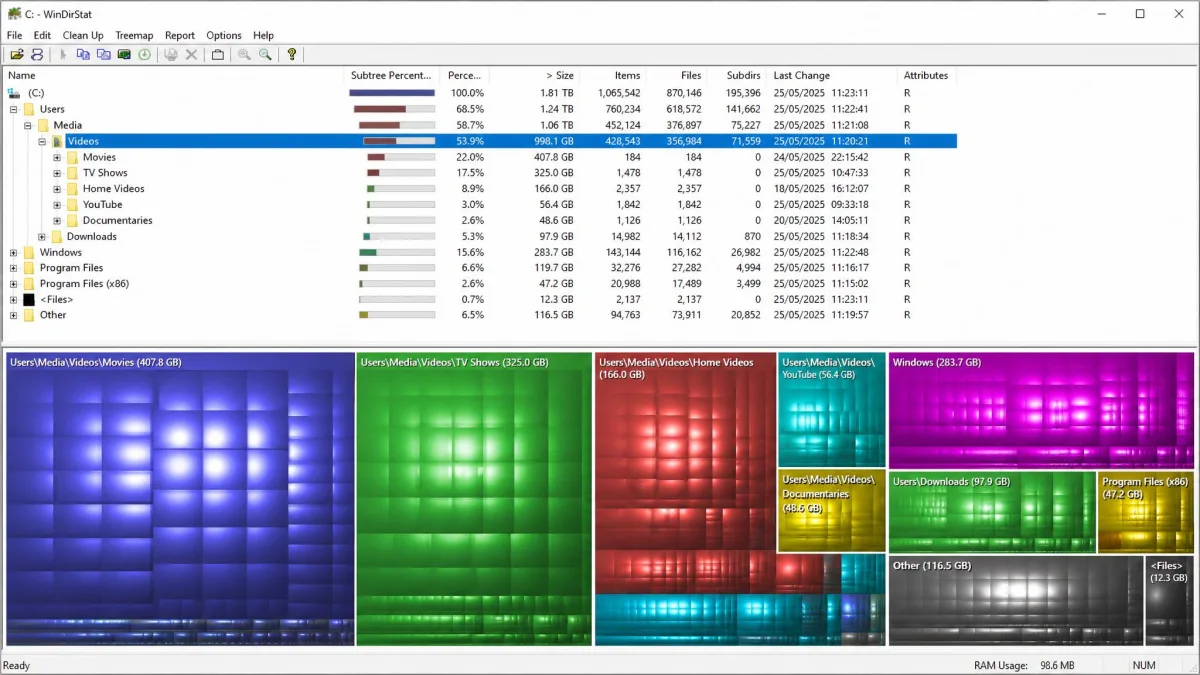1200x675 pixels.
Task: Click the Properties toolbar icon
Action: coord(218,54)
